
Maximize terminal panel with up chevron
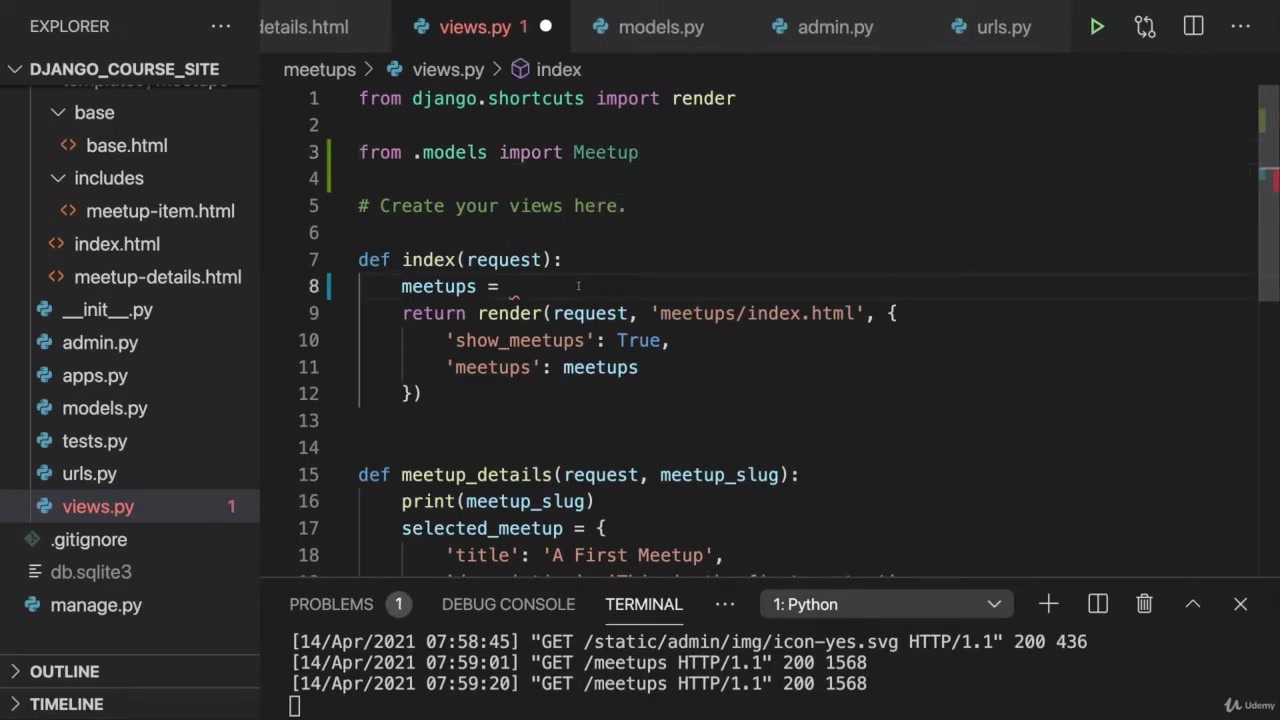tap(1193, 604)
